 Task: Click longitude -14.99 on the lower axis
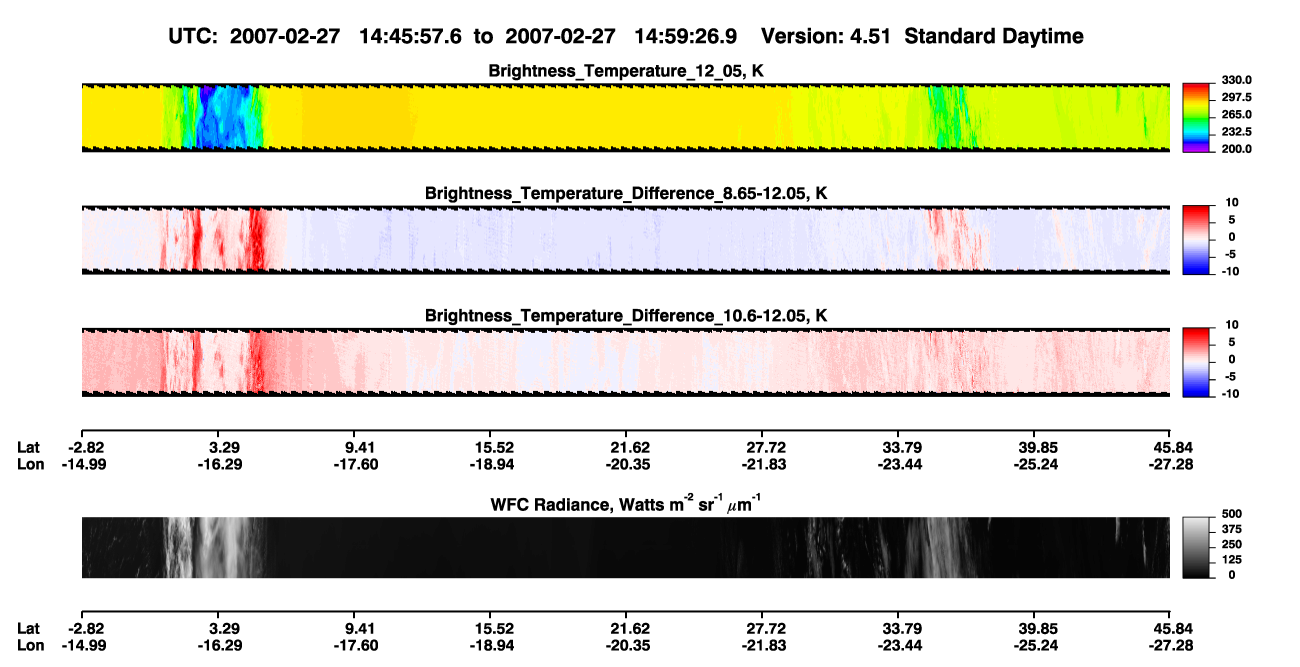coord(86,645)
